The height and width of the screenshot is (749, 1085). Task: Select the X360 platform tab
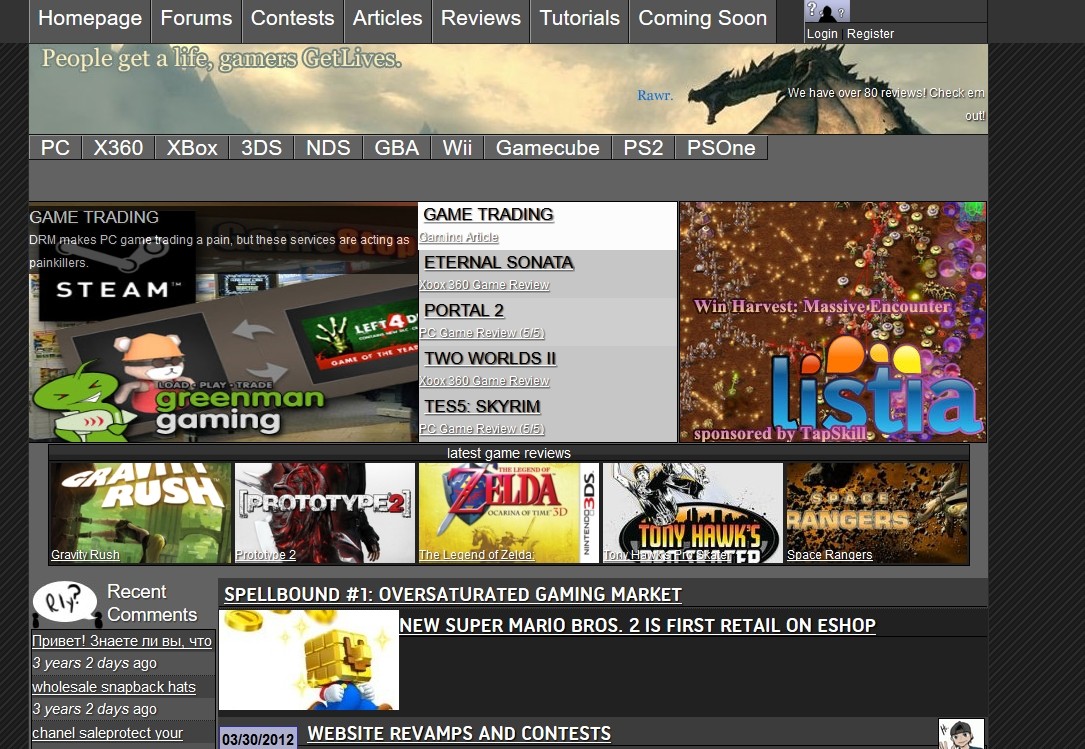(118, 148)
